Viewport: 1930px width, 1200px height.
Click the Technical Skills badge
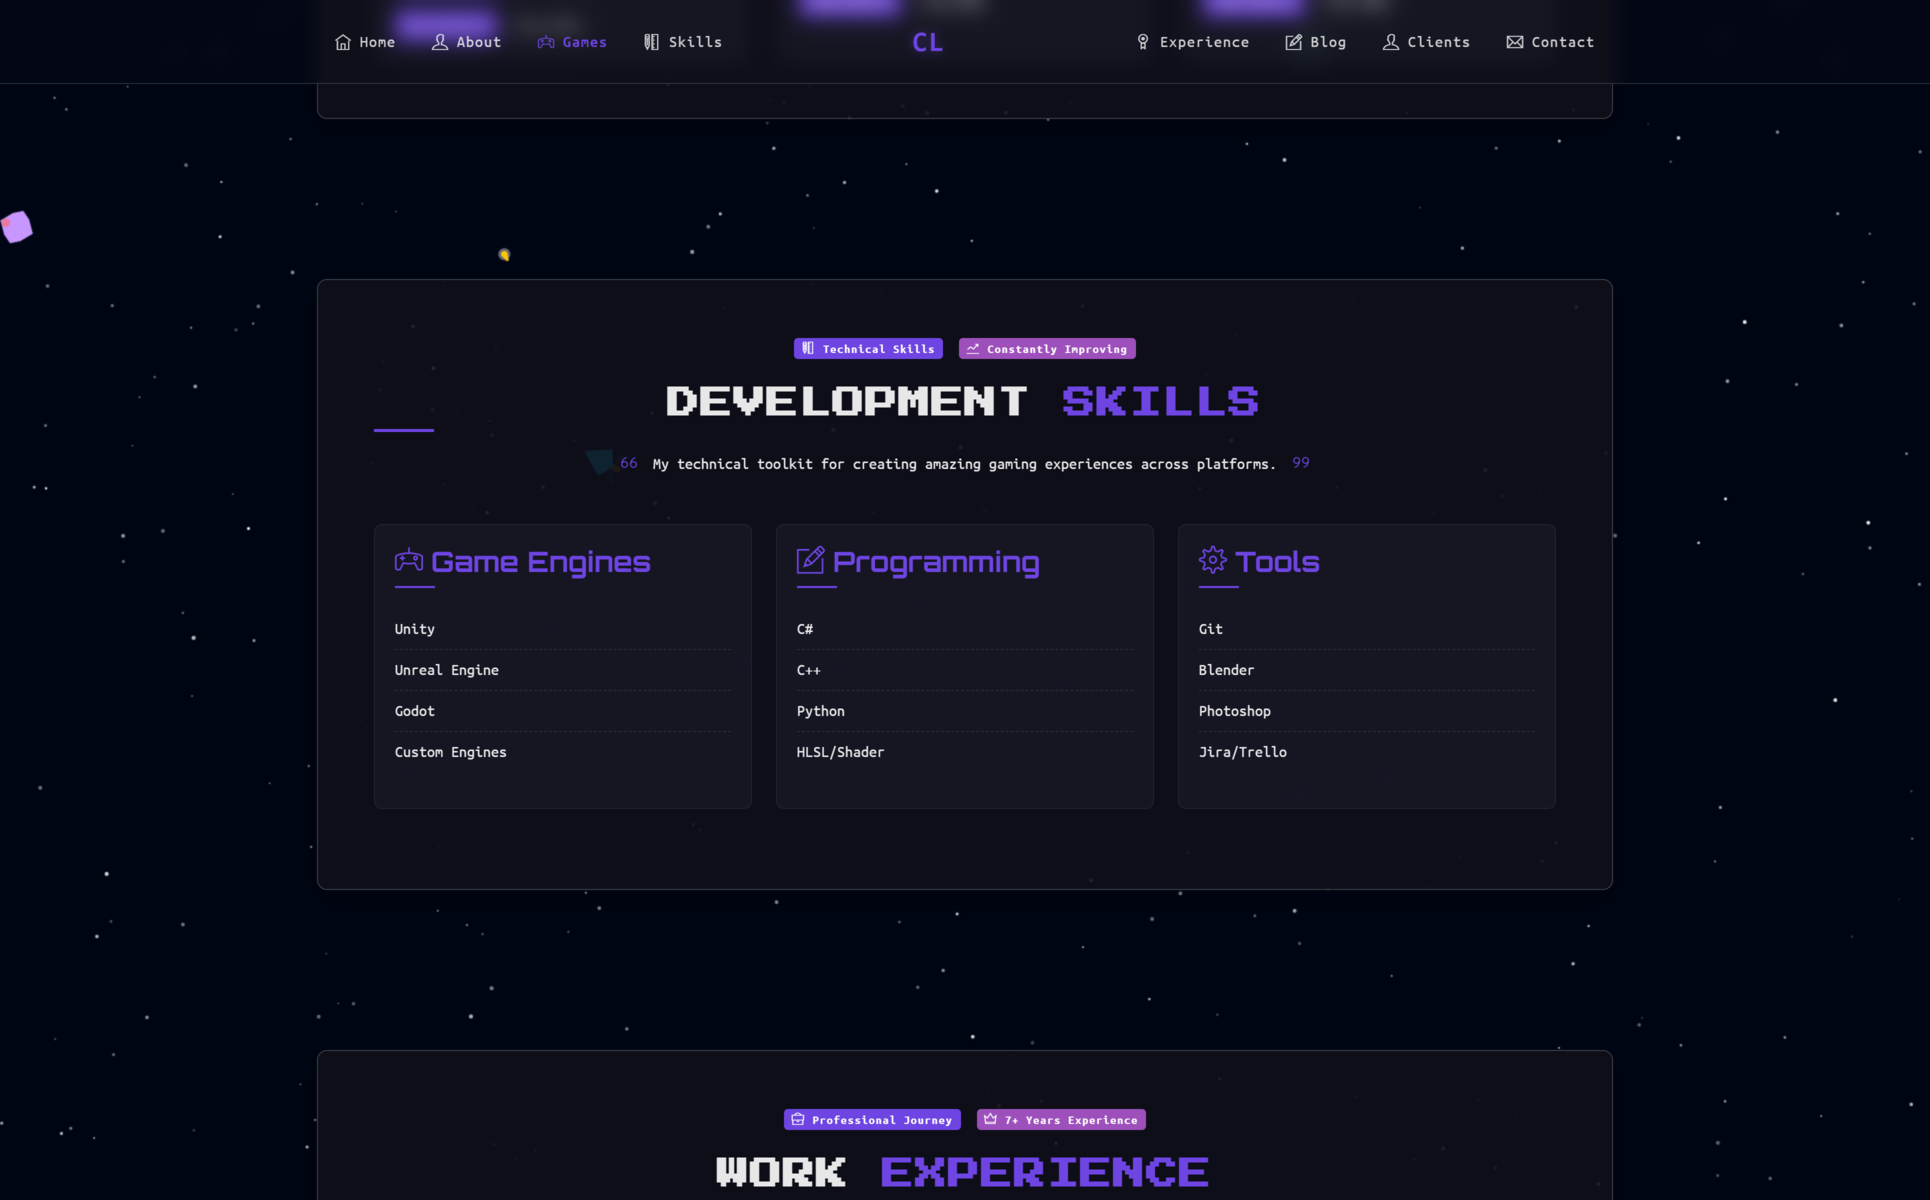tap(868, 349)
